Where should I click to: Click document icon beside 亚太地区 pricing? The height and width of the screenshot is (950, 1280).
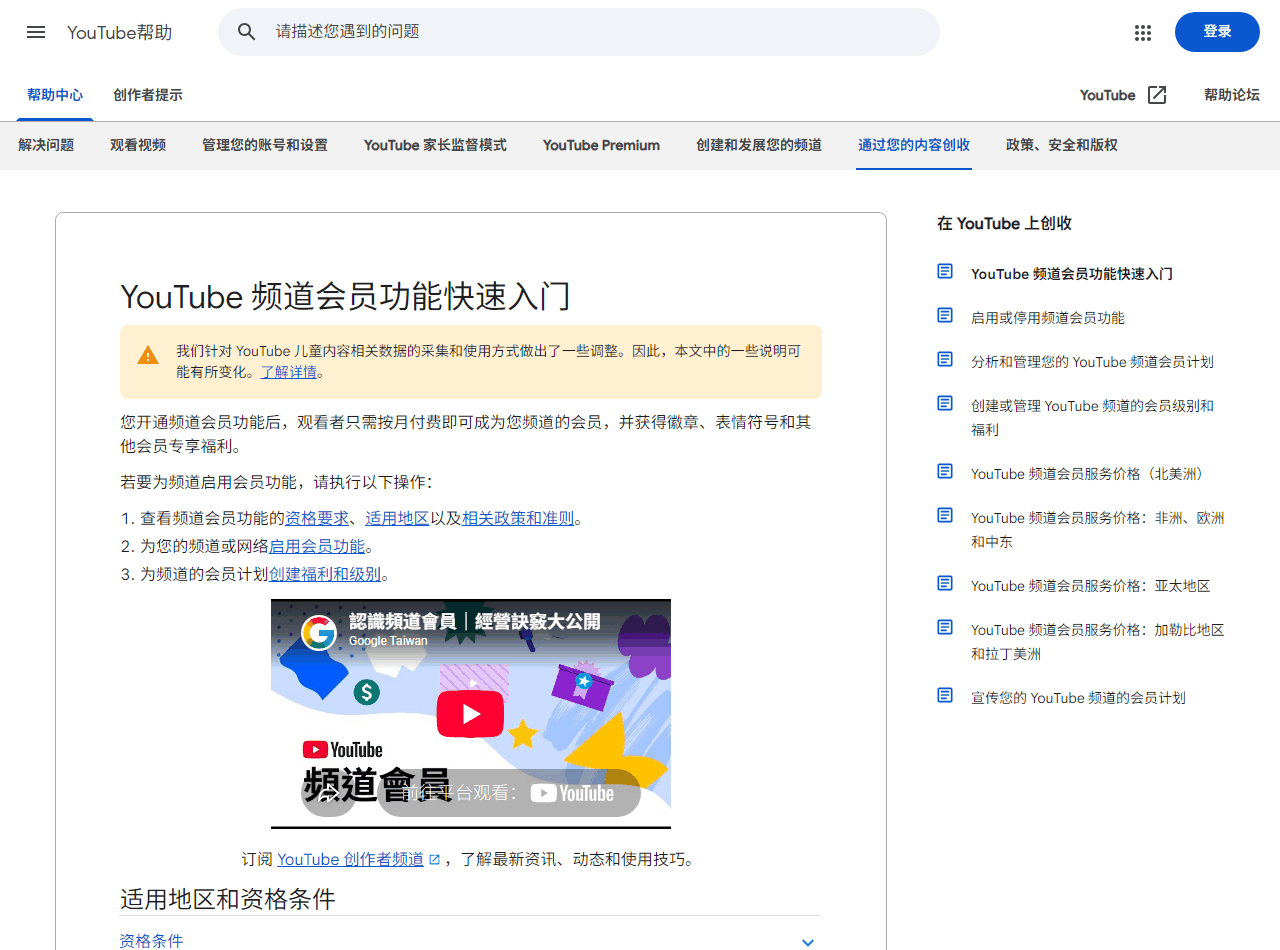[945, 583]
